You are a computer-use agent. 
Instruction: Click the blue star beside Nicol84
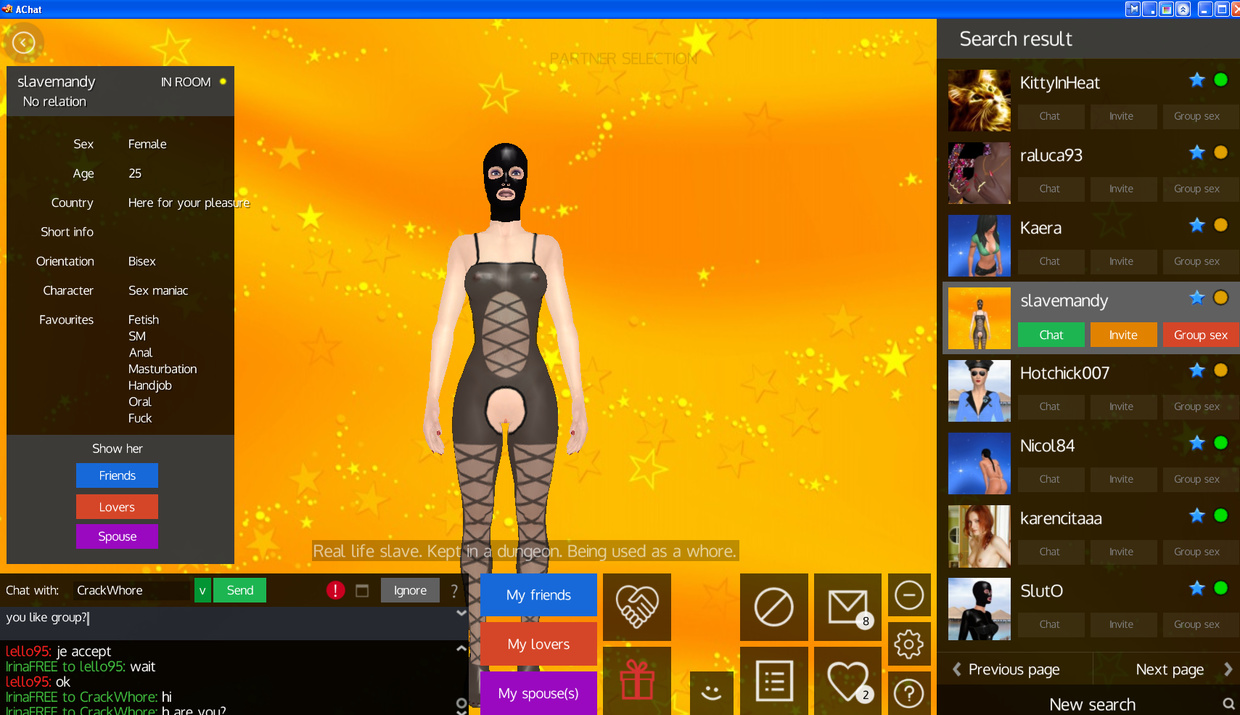coord(1197,443)
